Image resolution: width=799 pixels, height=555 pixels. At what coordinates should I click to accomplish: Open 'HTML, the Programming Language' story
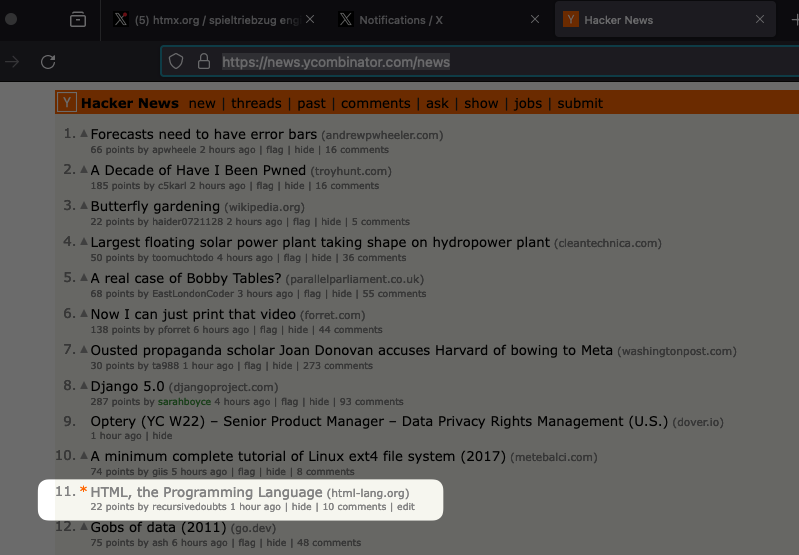(206, 492)
